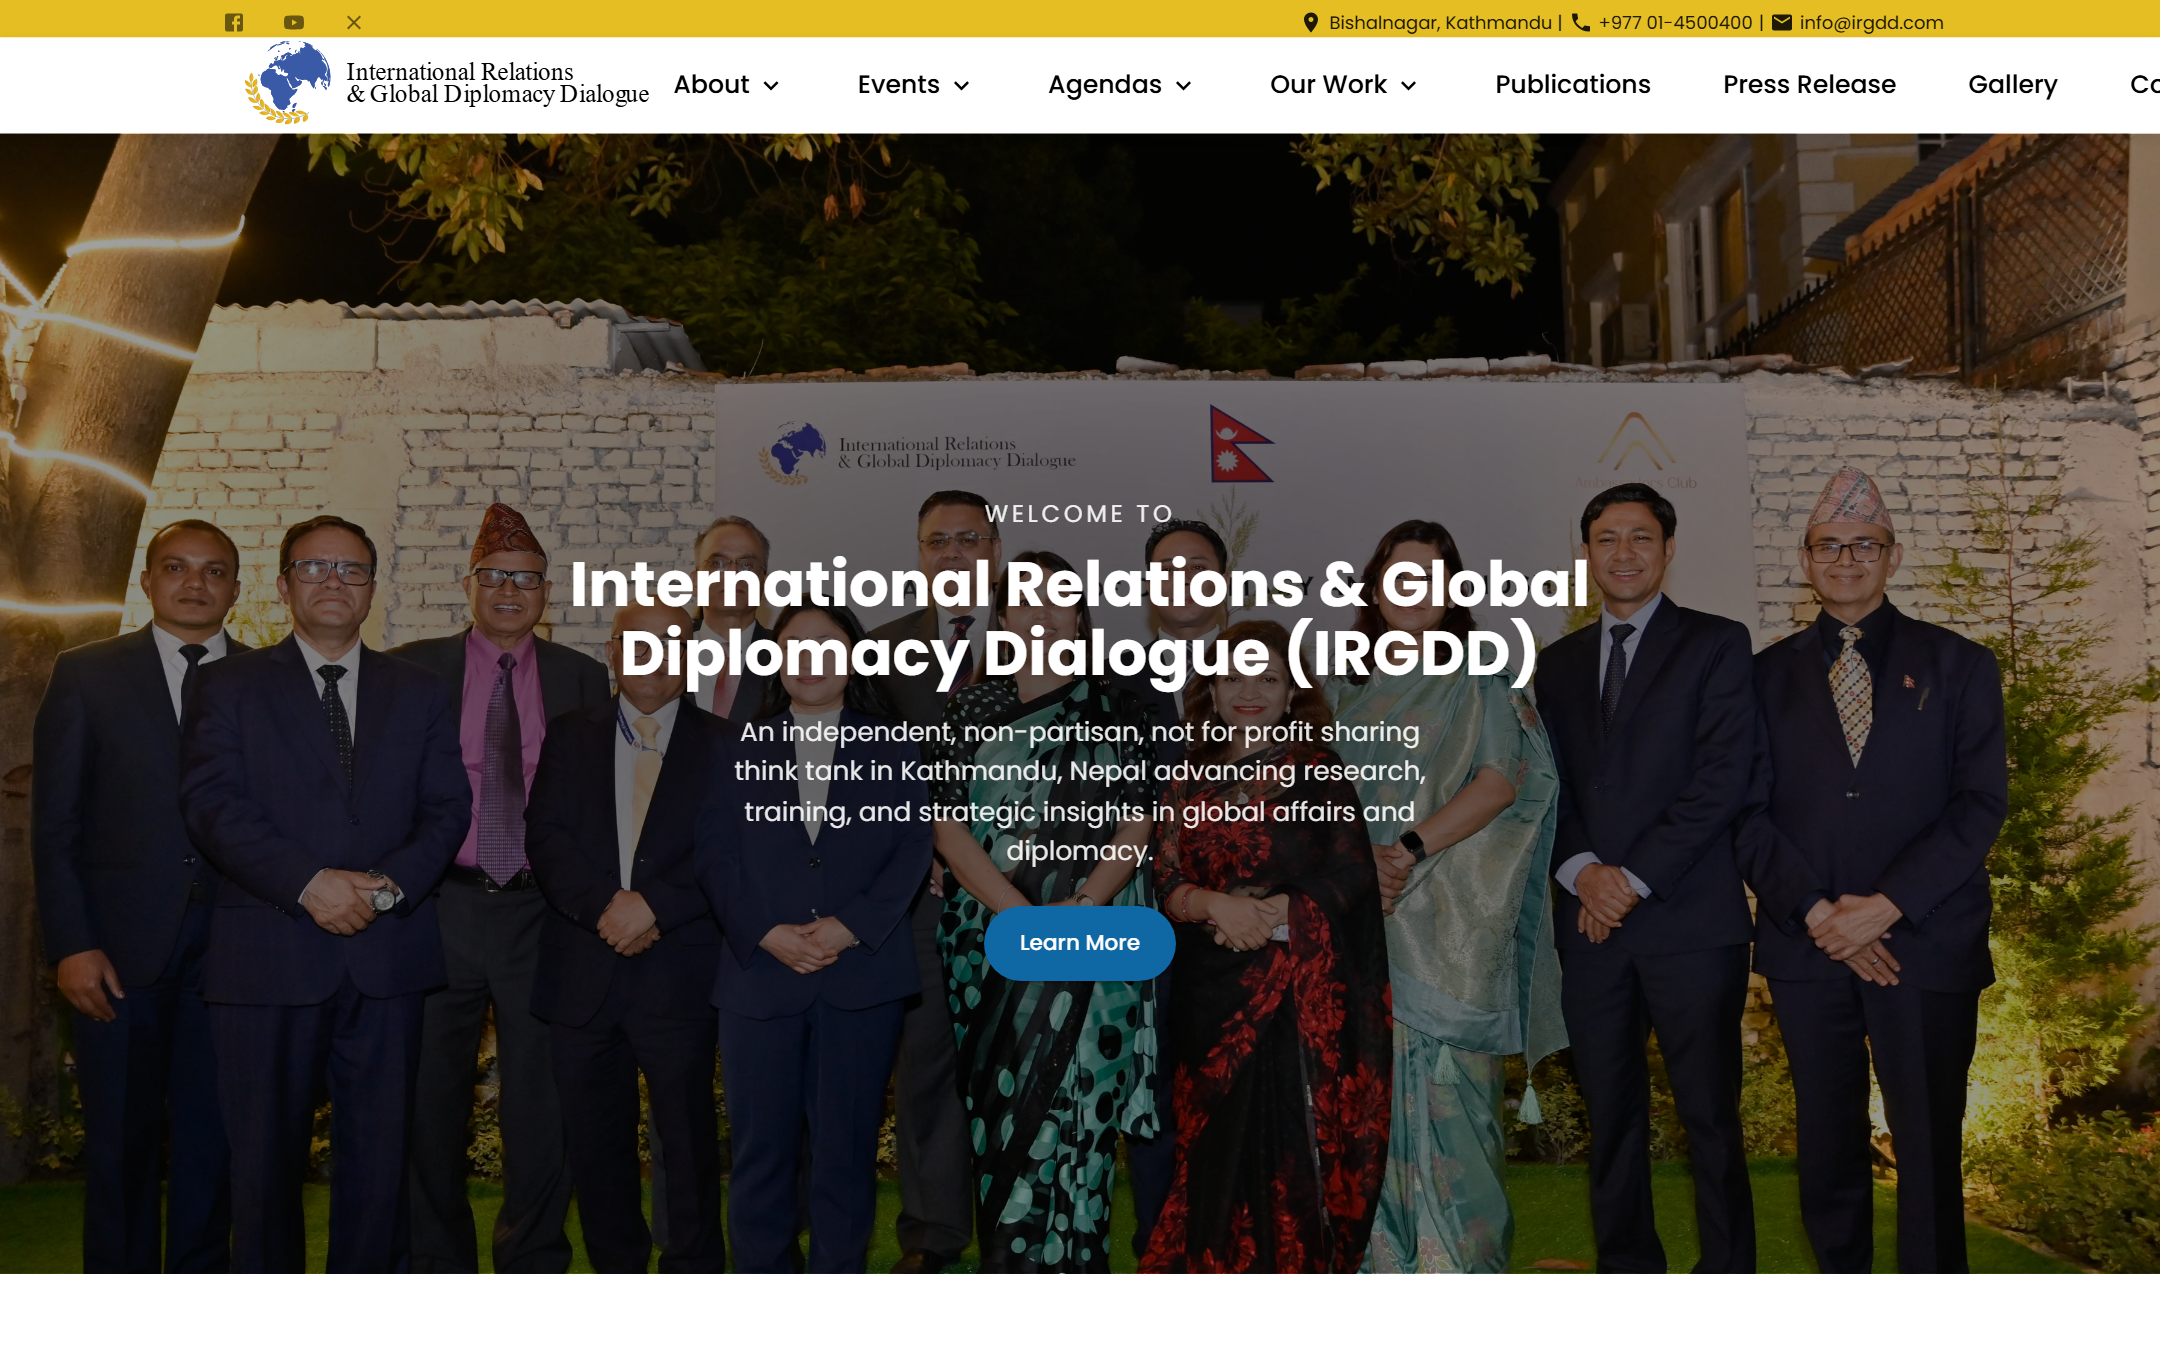Expand the Agendas dropdown chevron
The height and width of the screenshot is (1350, 2160).
pyautogui.click(x=1184, y=86)
